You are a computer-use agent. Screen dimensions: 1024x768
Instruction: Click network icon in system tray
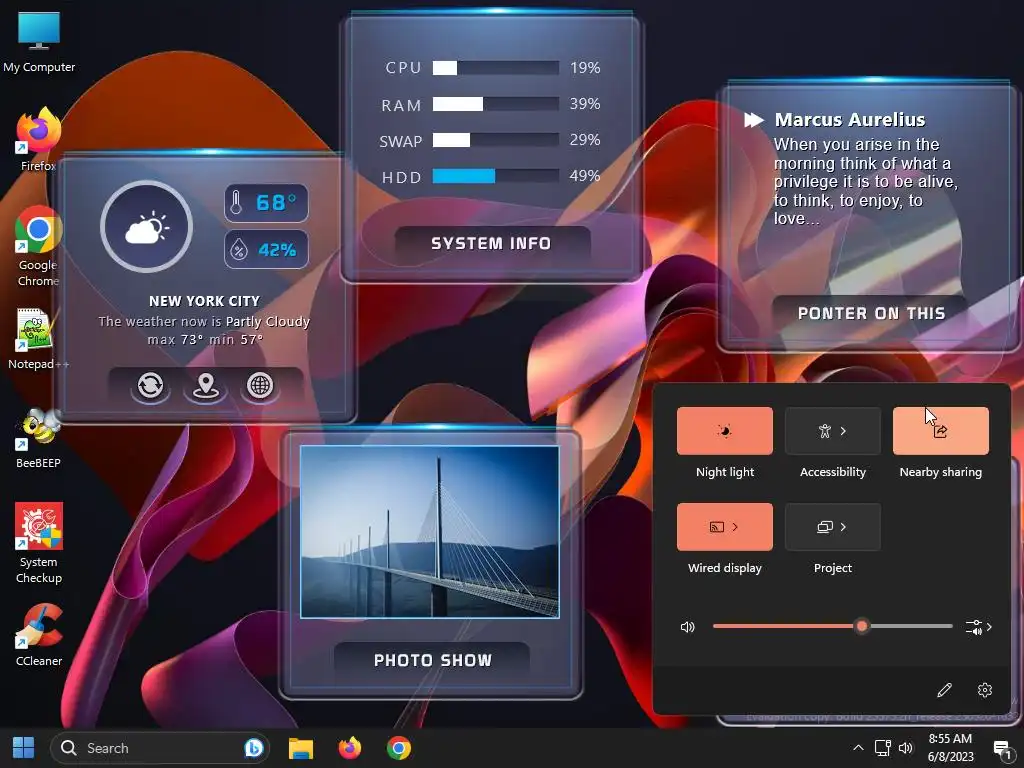[882, 748]
